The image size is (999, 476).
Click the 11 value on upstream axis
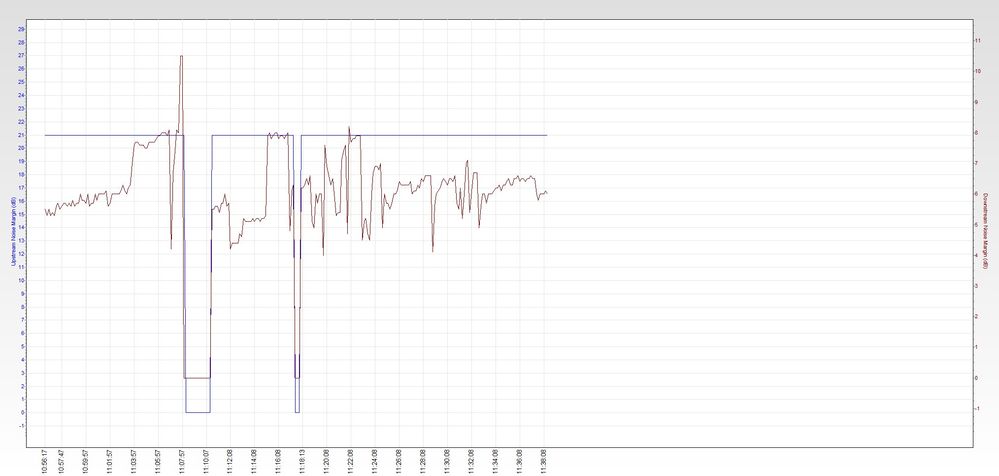click(22, 267)
